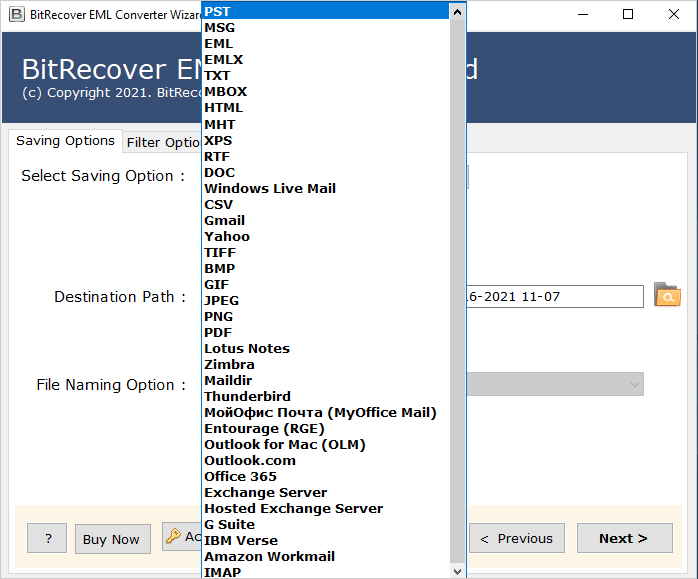Click the Destination Path text field
This screenshot has height=579, width=698.
555,296
